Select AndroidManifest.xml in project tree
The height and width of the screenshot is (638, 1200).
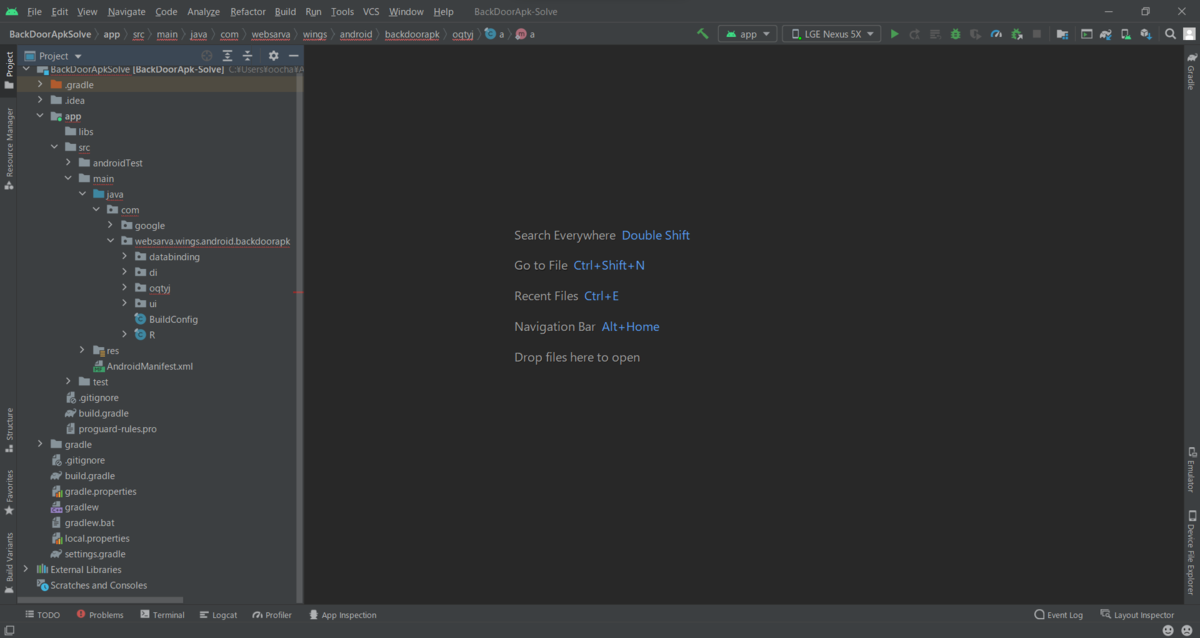142,366
